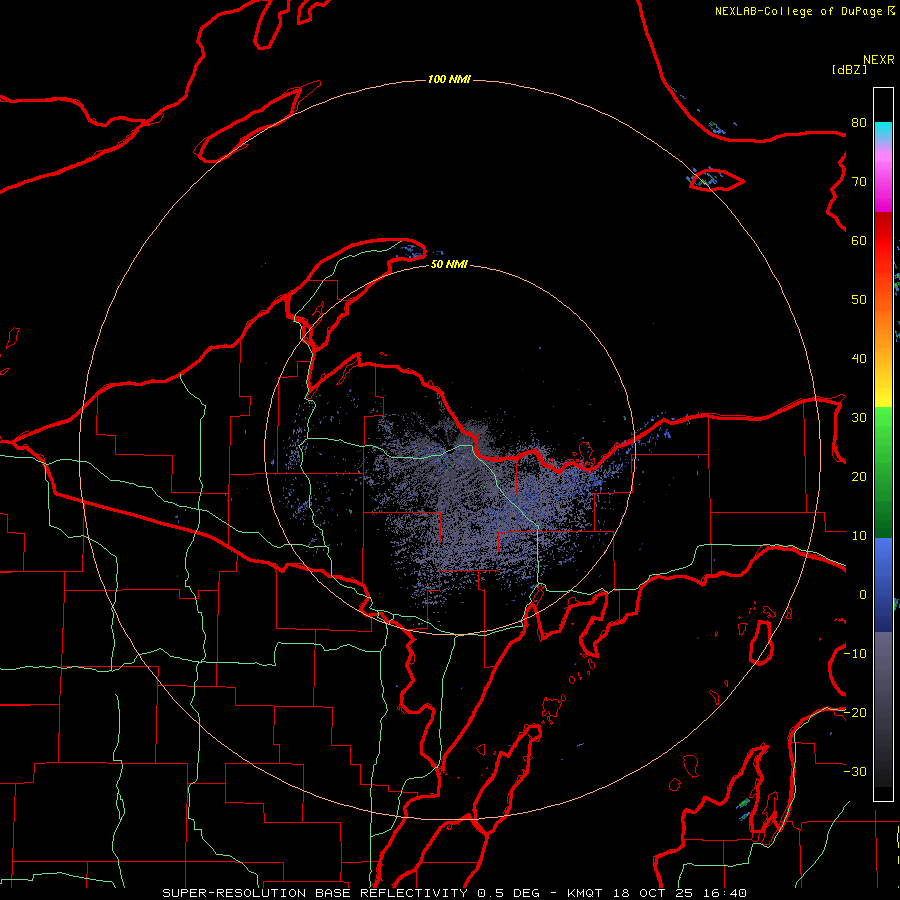Click the 60 value on color scale

[x=859, y=240]
